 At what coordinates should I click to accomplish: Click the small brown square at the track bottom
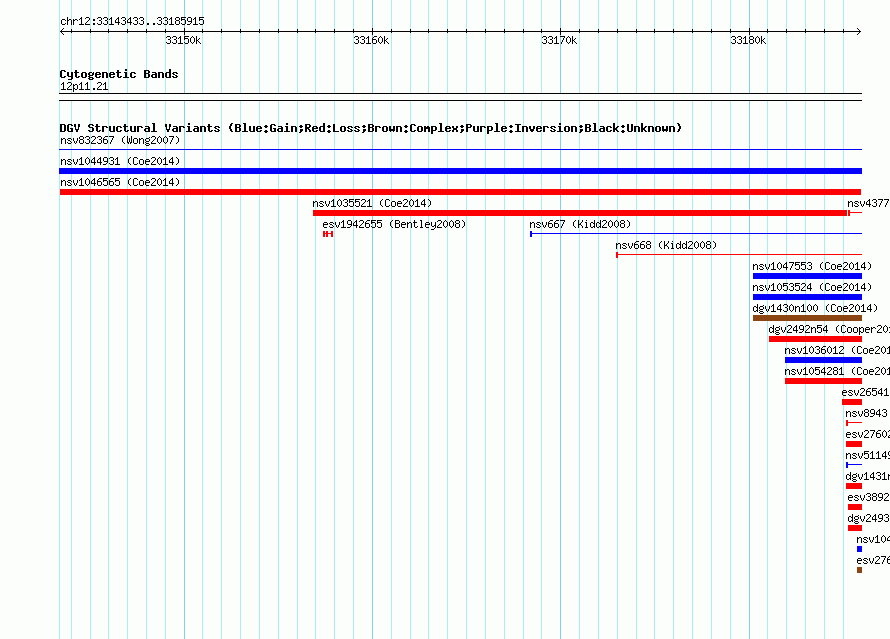point(859,570)
